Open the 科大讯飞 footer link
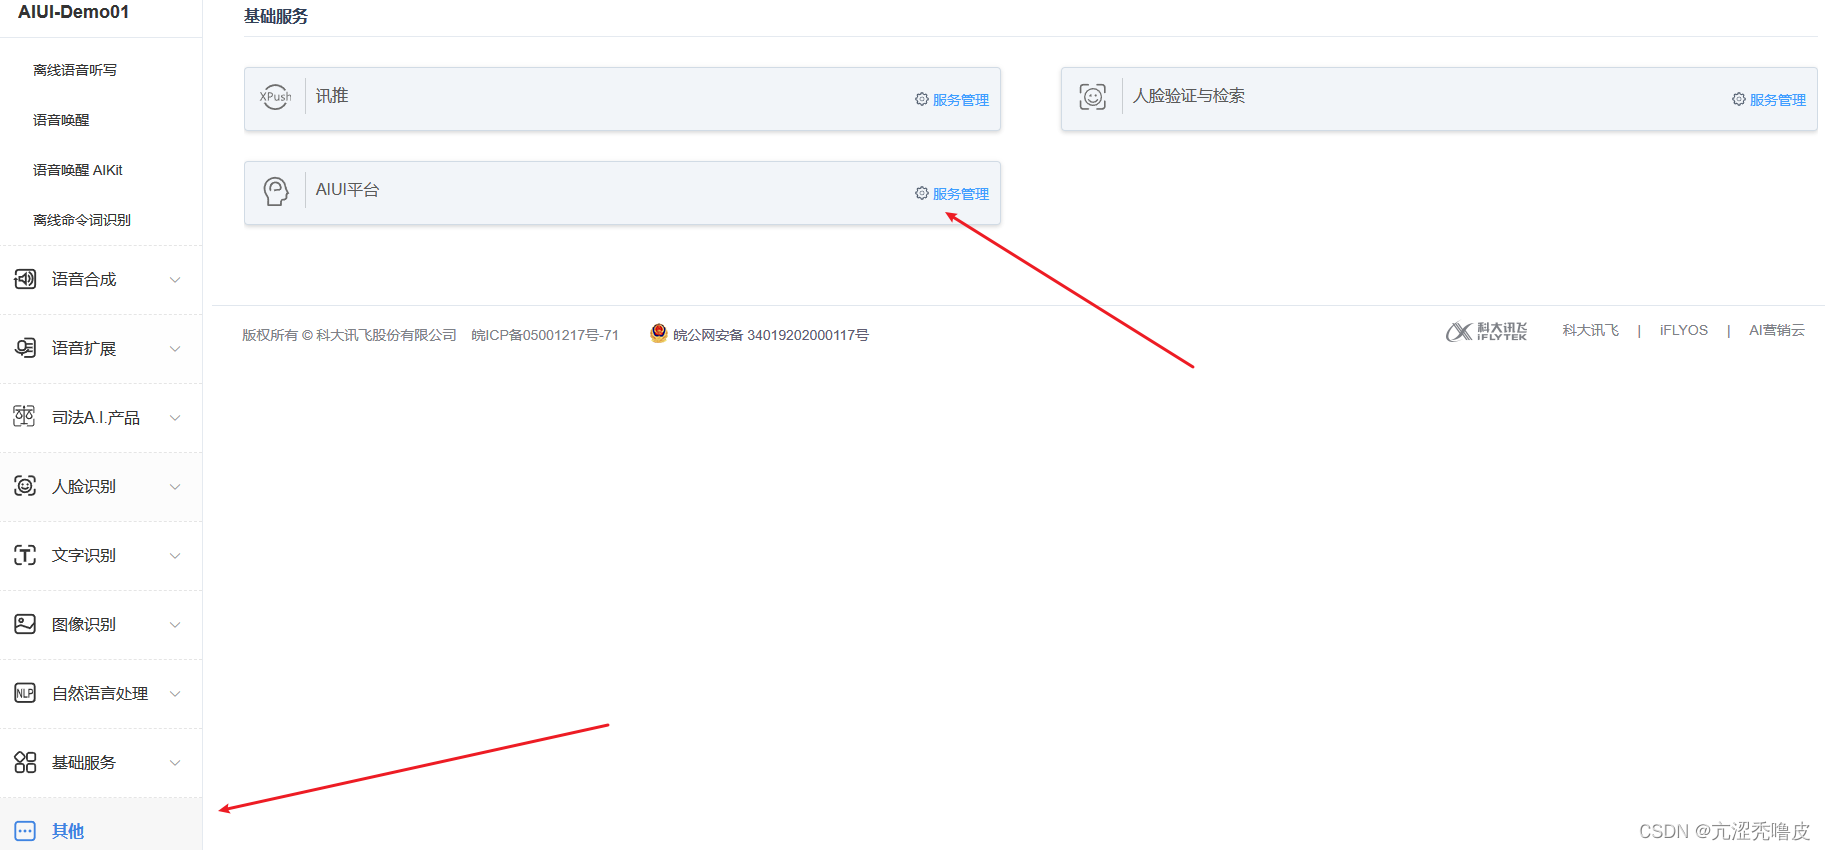The width and height of the screenshot is (1825, 850). coord(1591,330)
